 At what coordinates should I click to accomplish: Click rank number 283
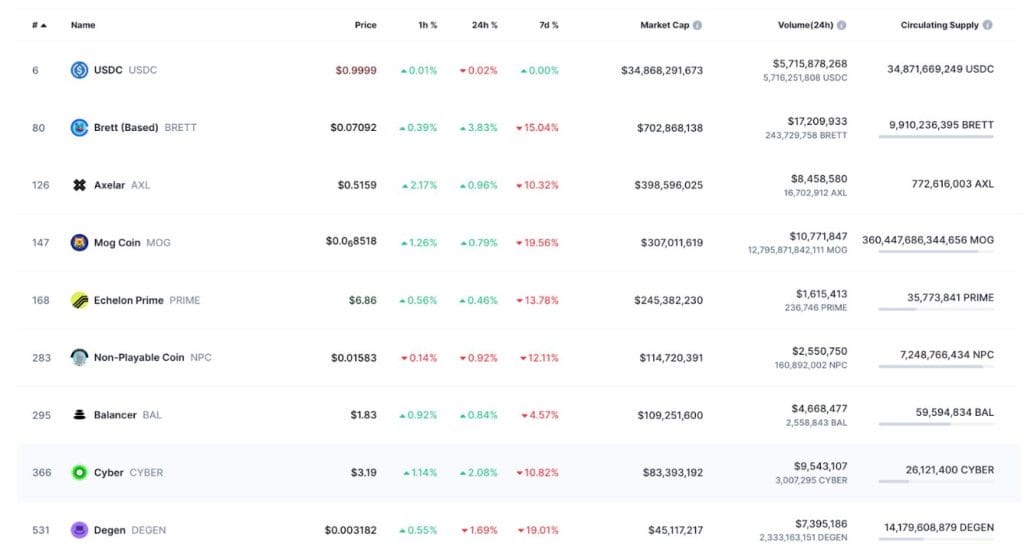[41, 358]
